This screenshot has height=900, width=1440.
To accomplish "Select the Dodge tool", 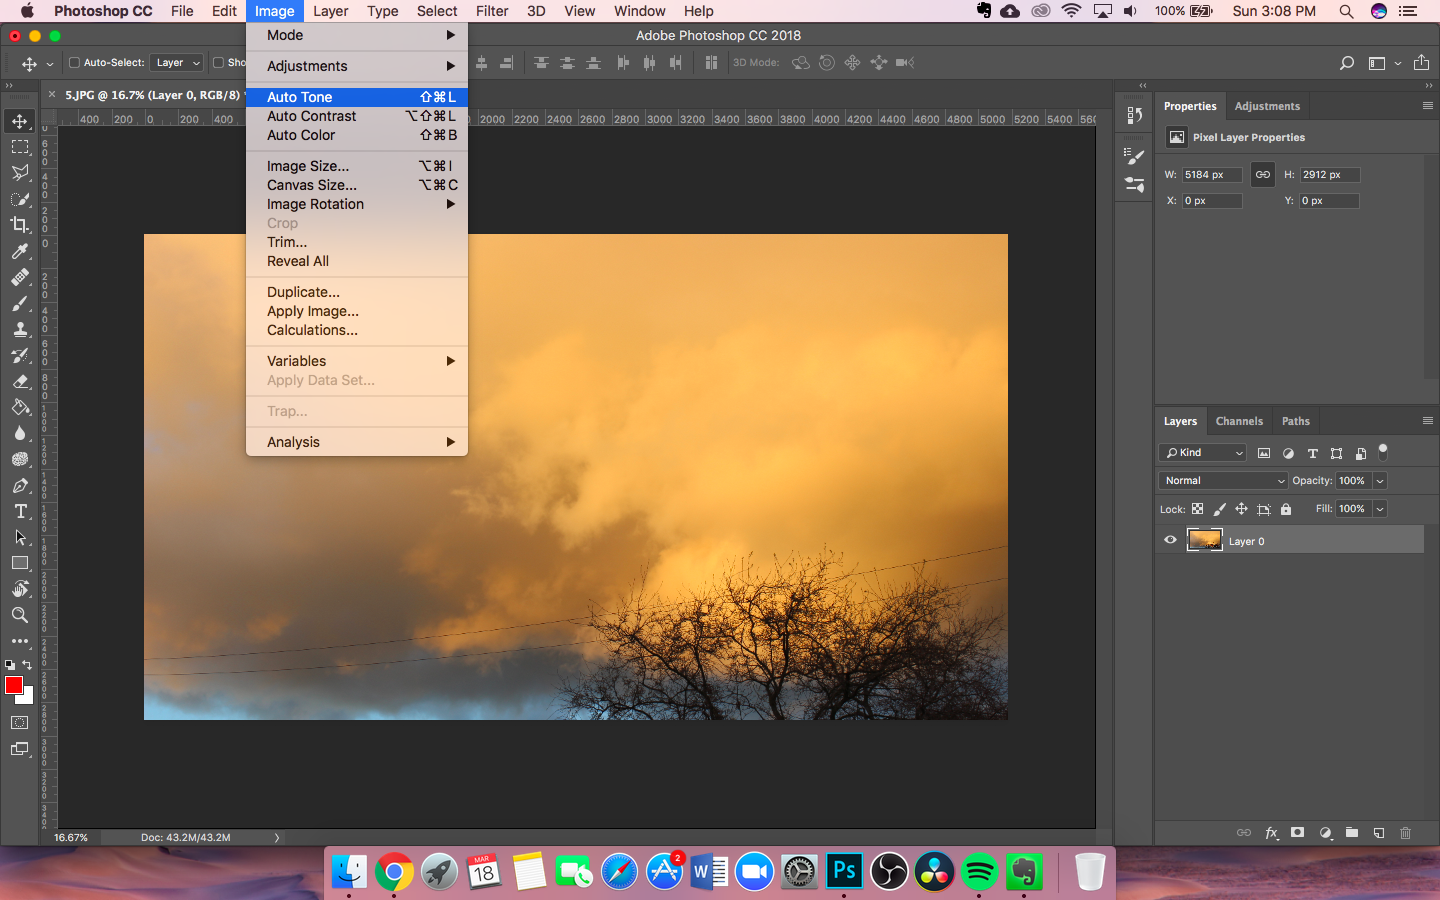I will click(20, 459).
